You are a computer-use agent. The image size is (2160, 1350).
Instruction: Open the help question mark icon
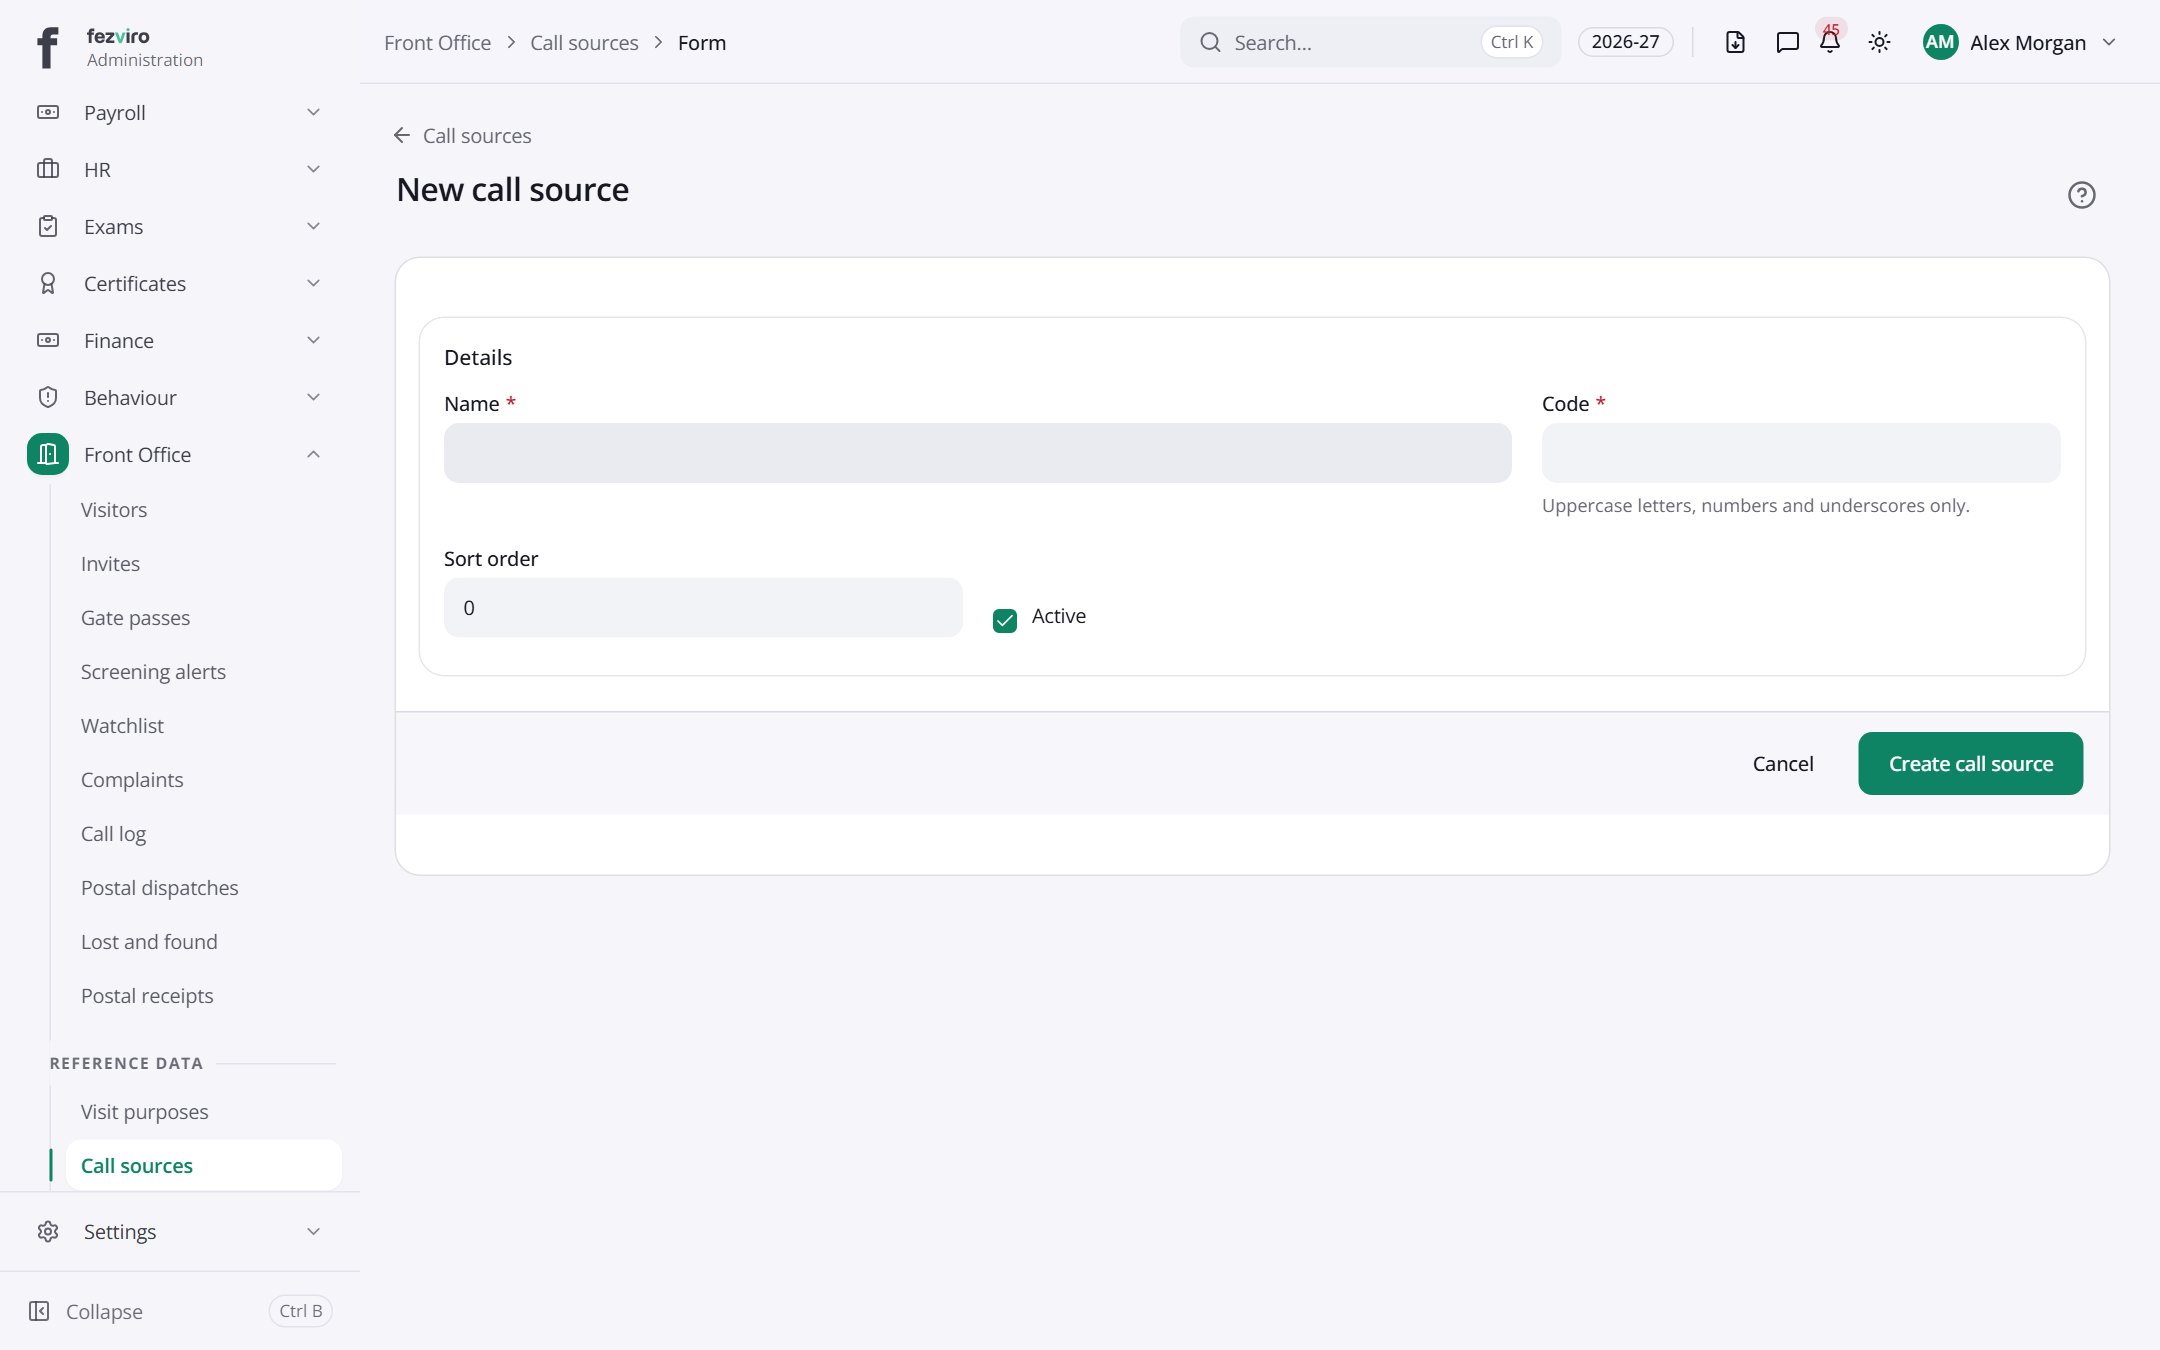point(2081,195)
